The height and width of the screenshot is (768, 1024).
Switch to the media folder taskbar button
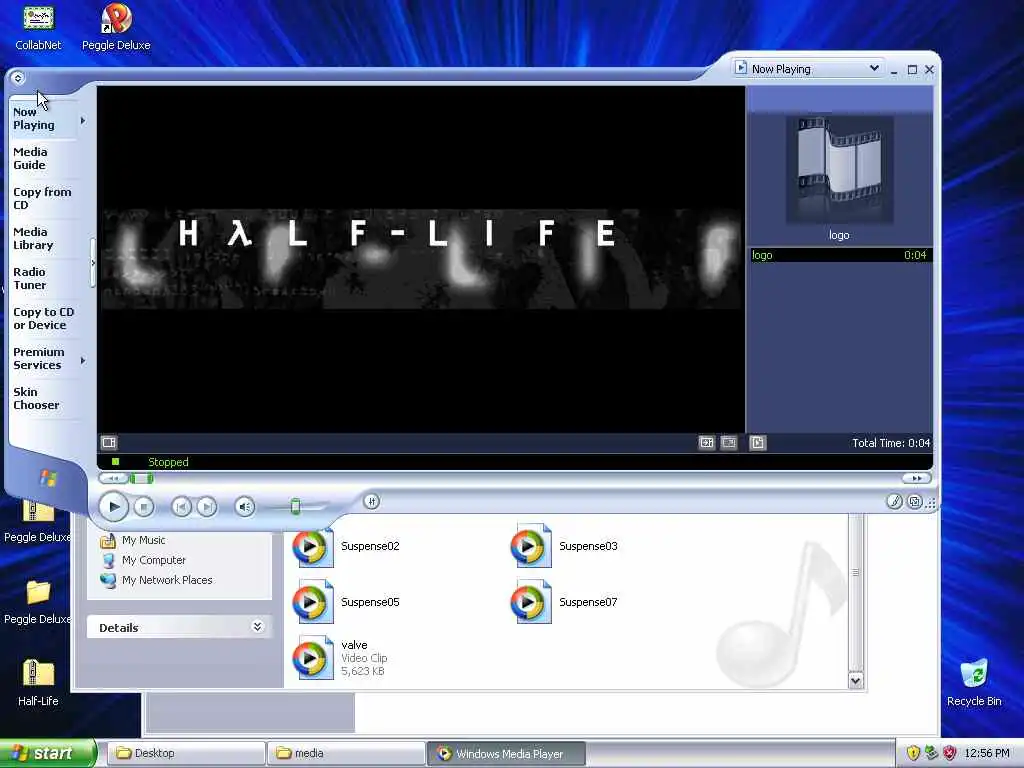tap(346, 753)
